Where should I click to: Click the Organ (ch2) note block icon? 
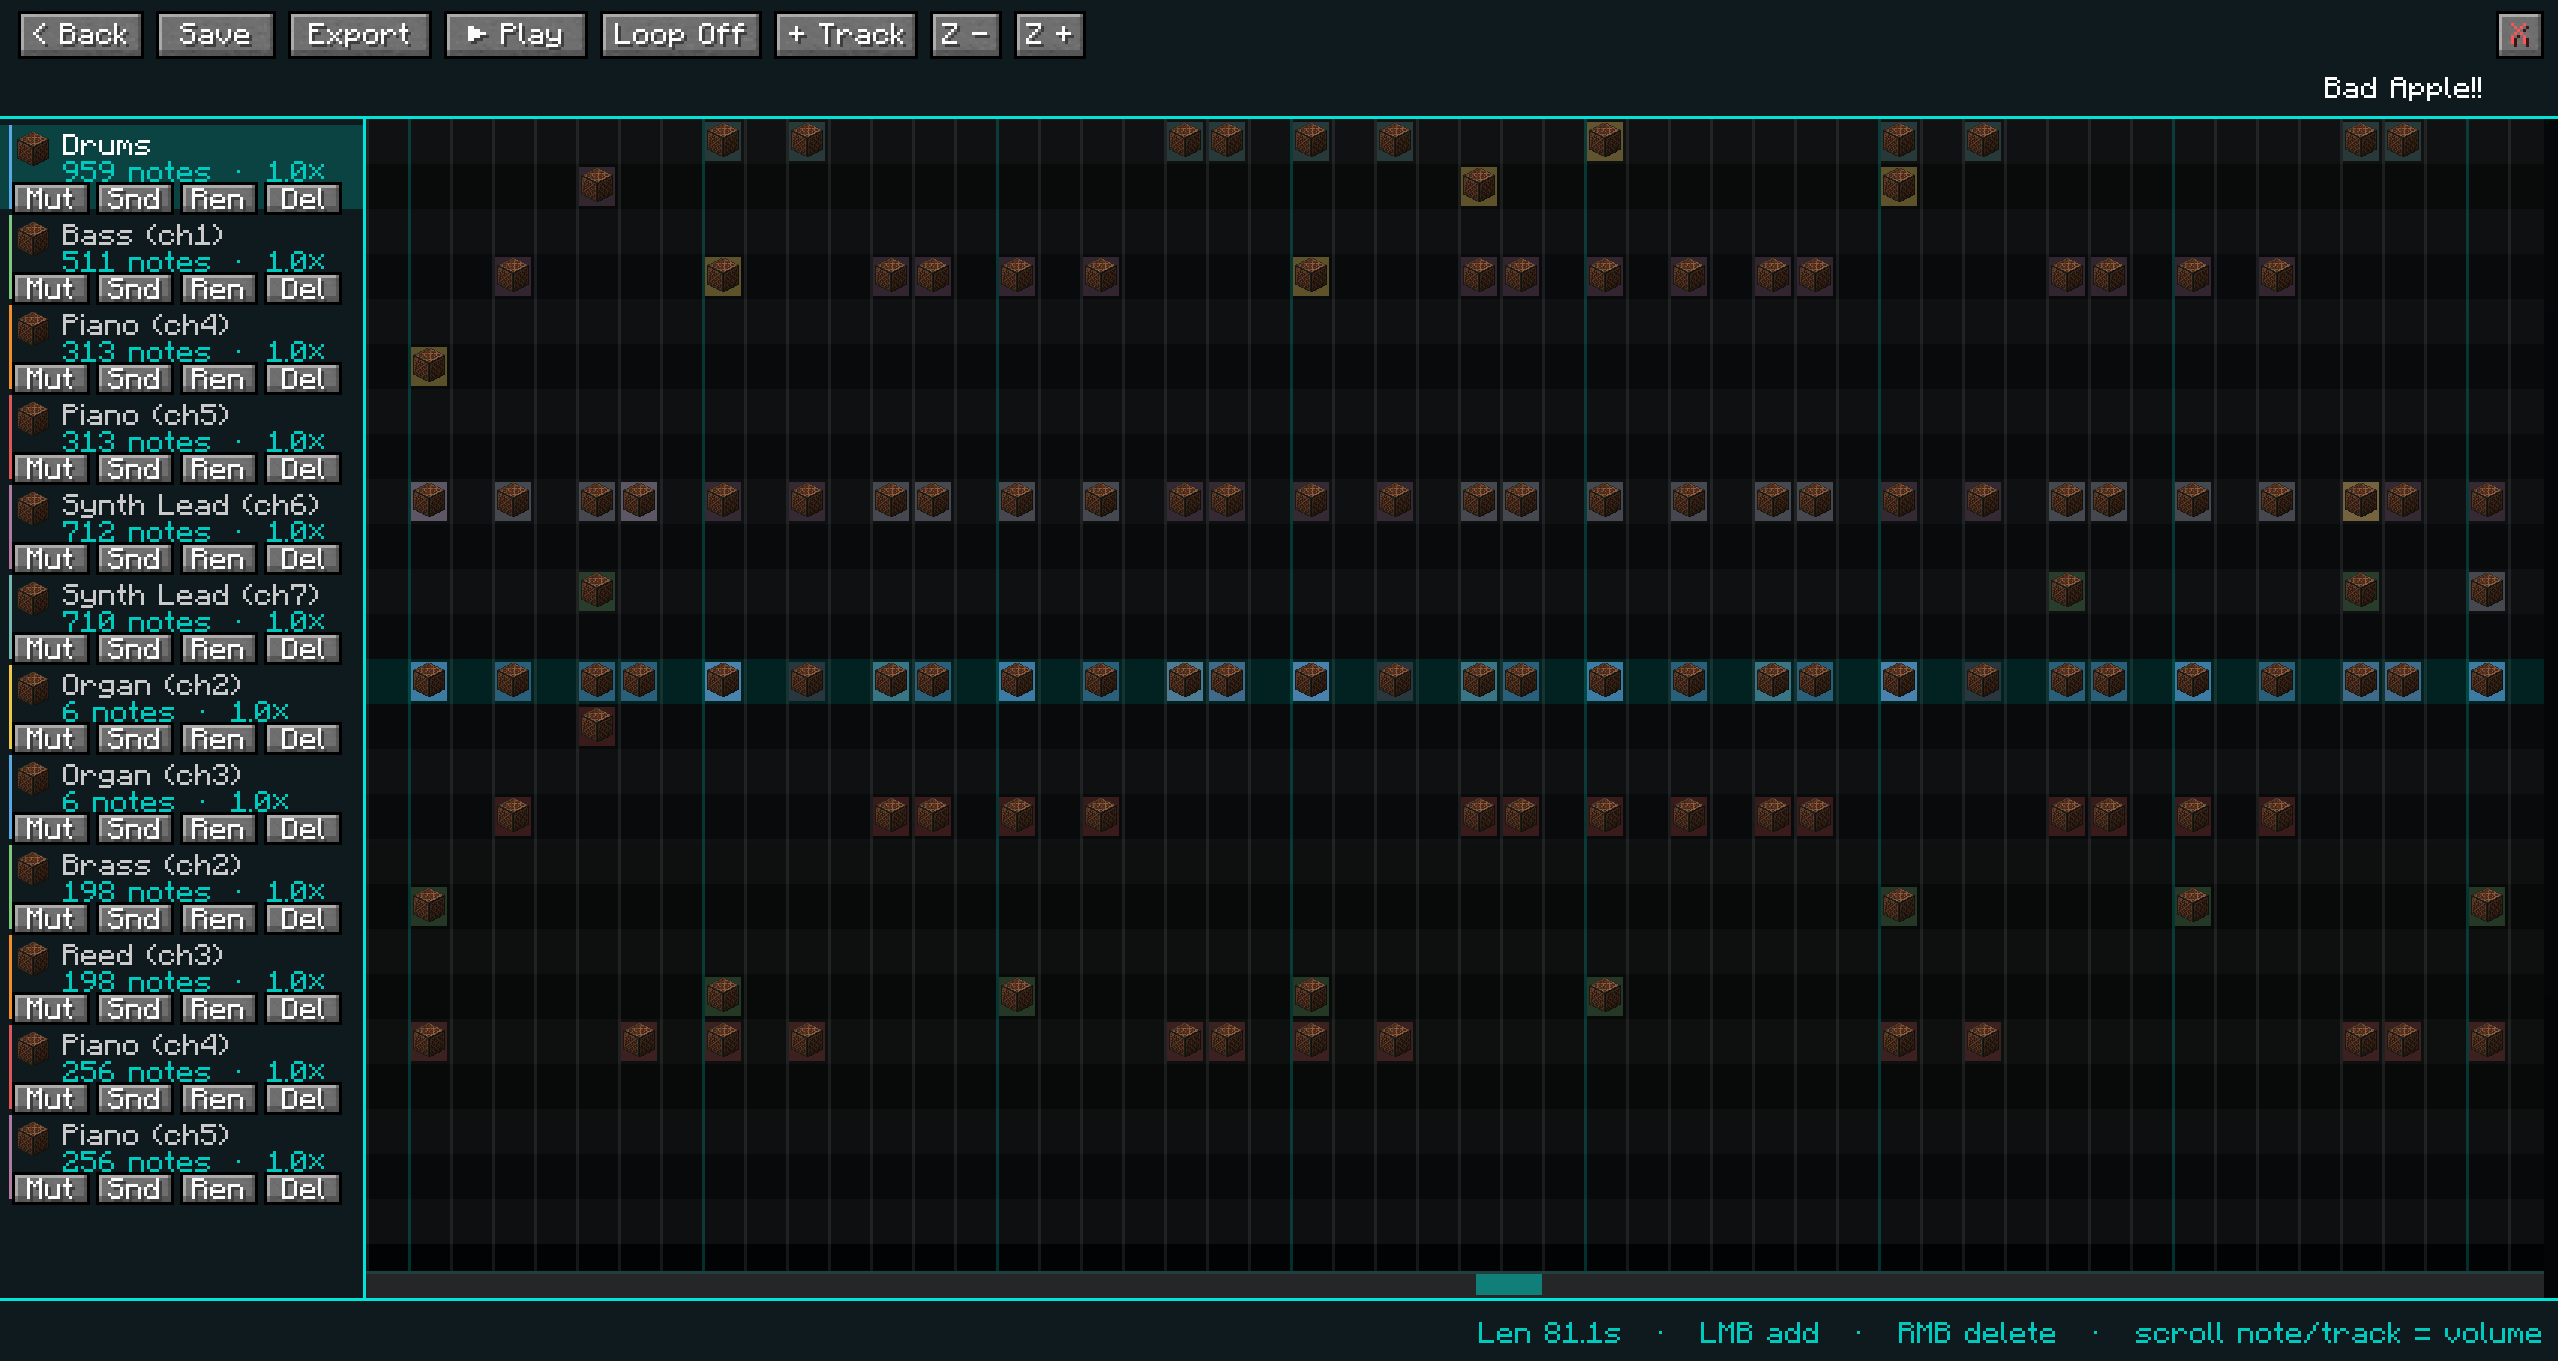[34, 688]
